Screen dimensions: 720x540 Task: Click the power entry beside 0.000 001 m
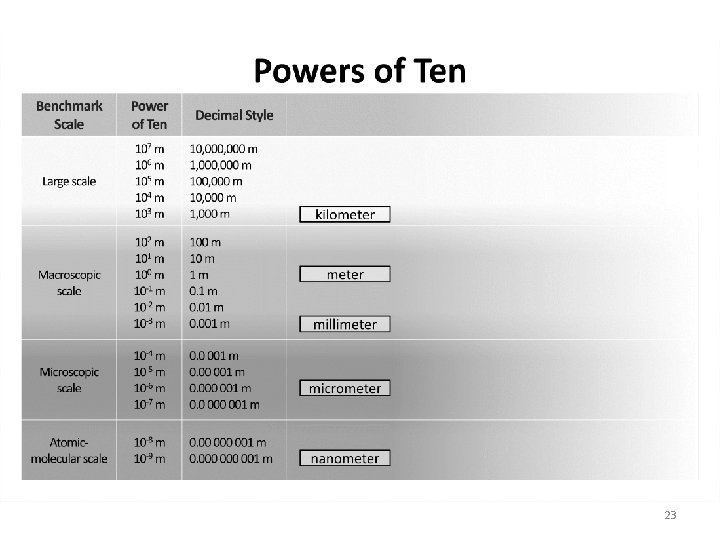click(x=149, y=388)
